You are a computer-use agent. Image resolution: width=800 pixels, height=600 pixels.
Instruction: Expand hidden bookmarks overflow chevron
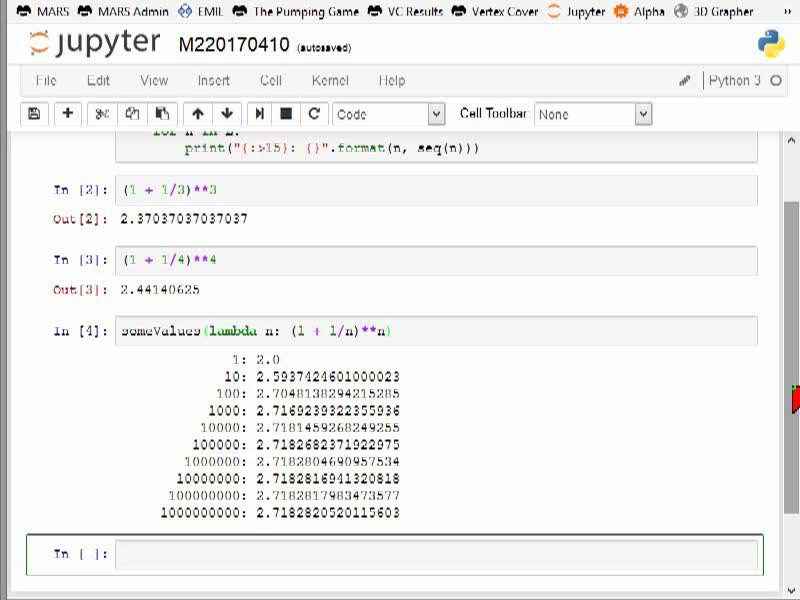[788, 11]
